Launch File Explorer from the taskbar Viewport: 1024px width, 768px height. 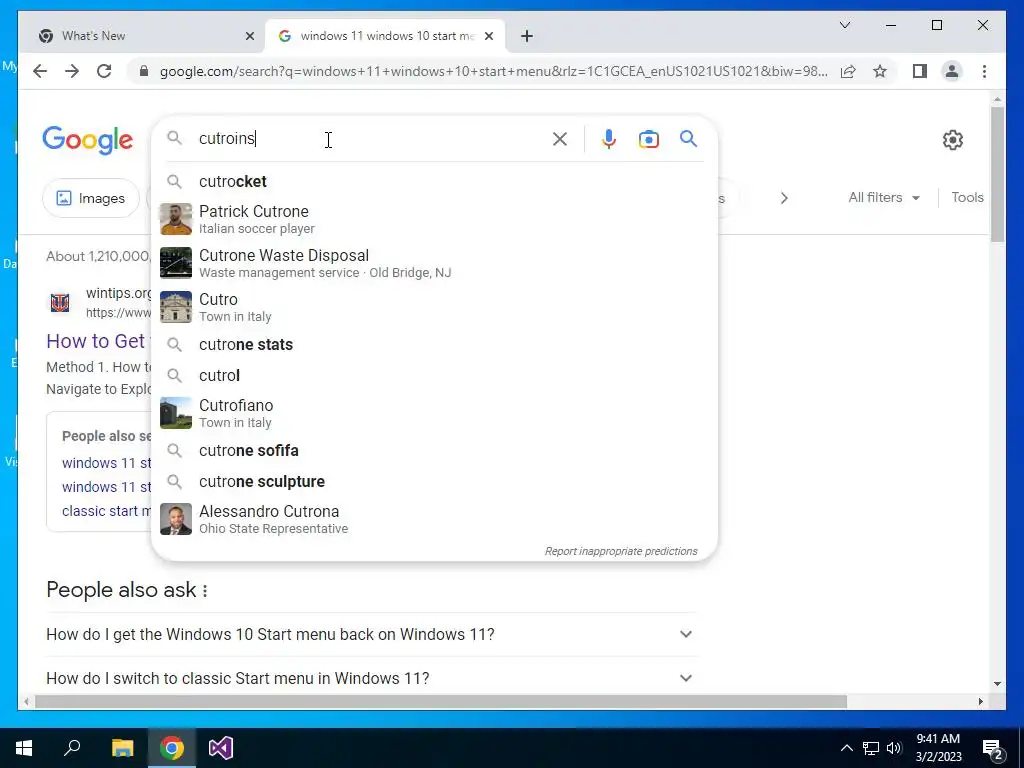122,748
